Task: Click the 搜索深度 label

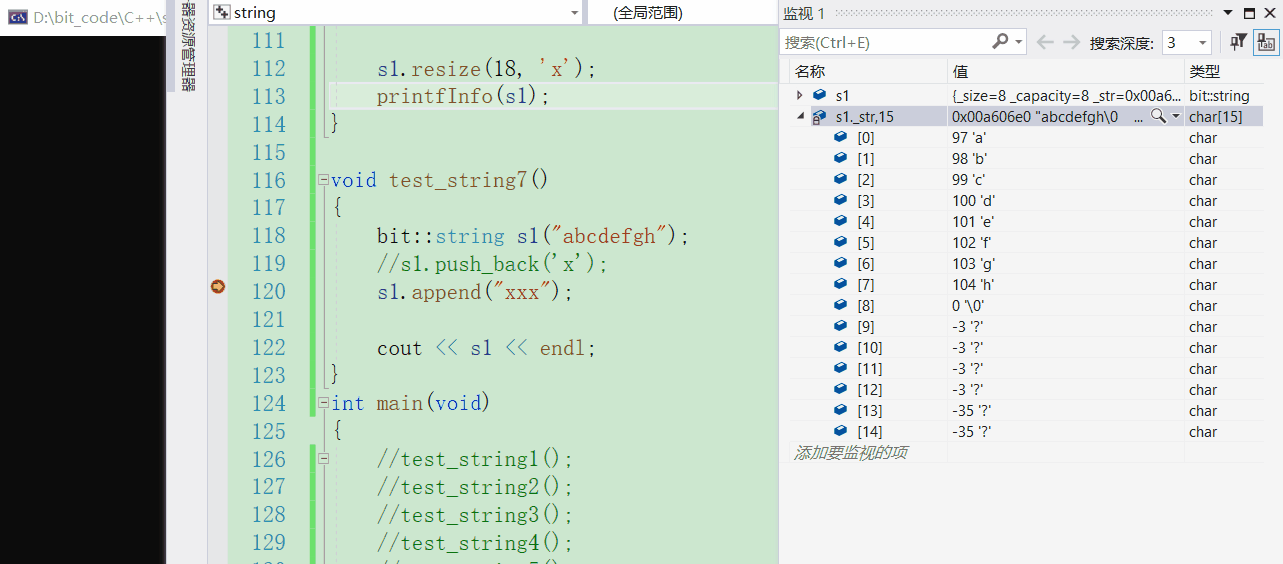Action: coord(1122,43)
